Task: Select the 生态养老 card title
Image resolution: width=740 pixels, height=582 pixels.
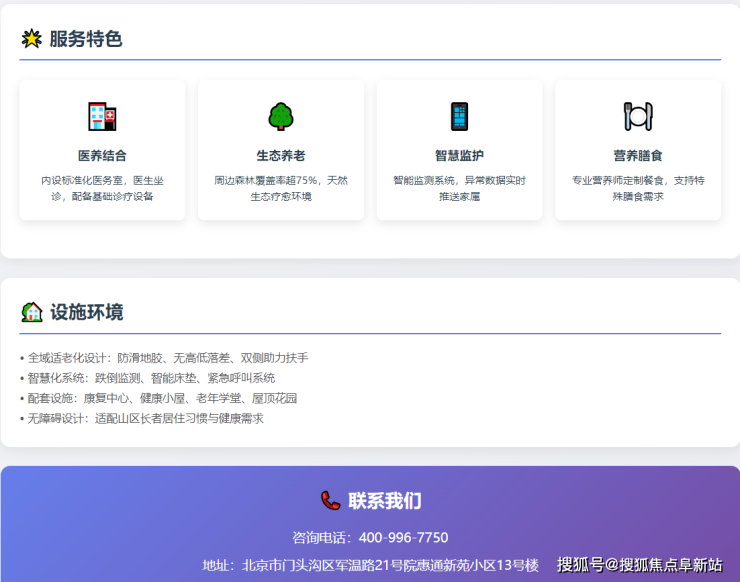Action: pyautogui.click(x=281, y=156)
